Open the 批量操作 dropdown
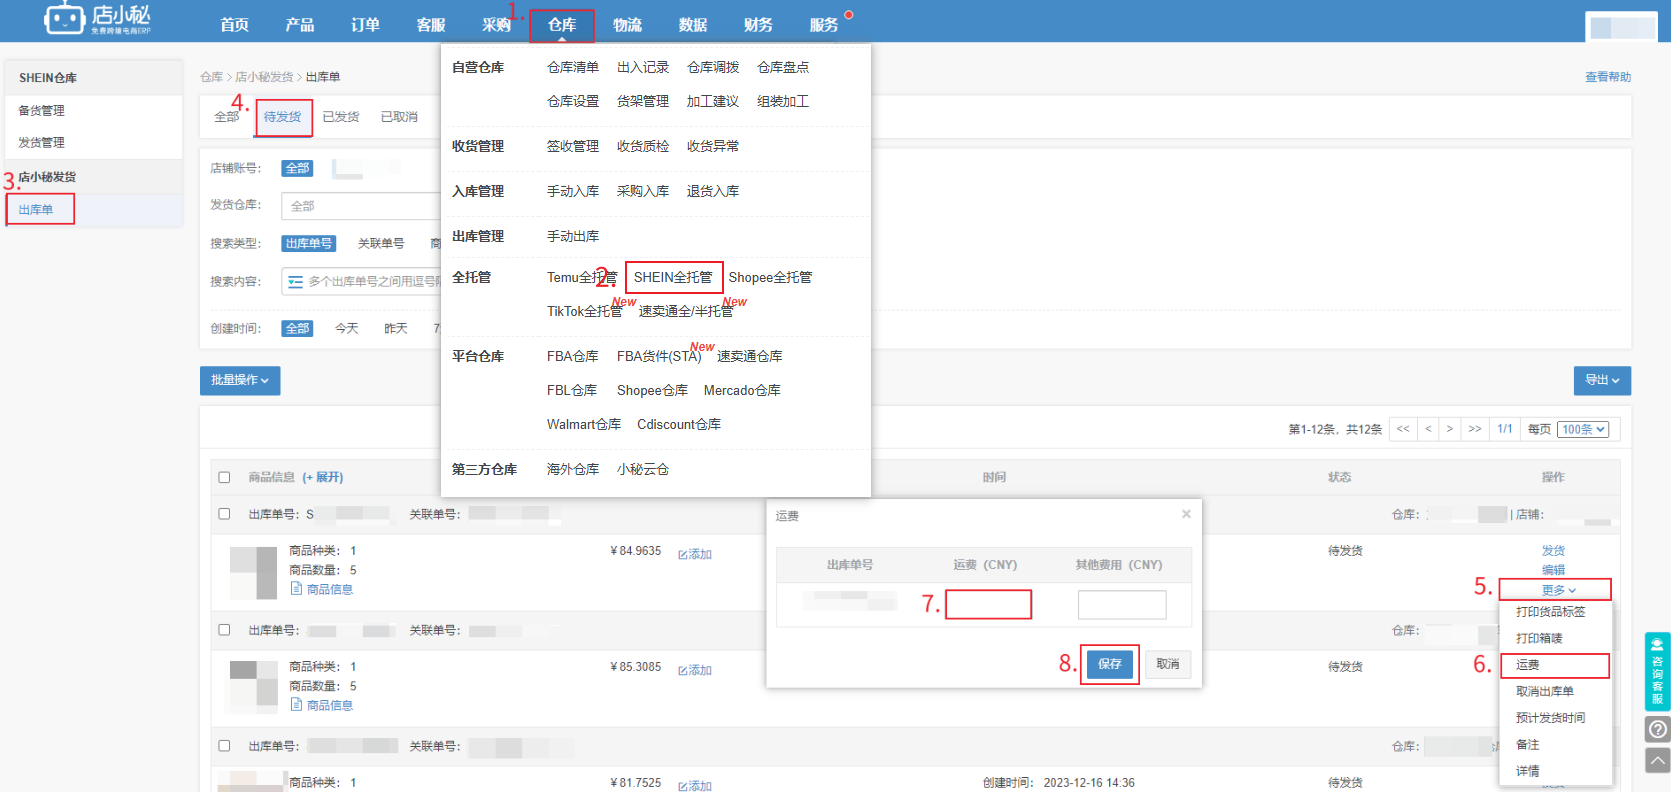 [x=240, y=380]
